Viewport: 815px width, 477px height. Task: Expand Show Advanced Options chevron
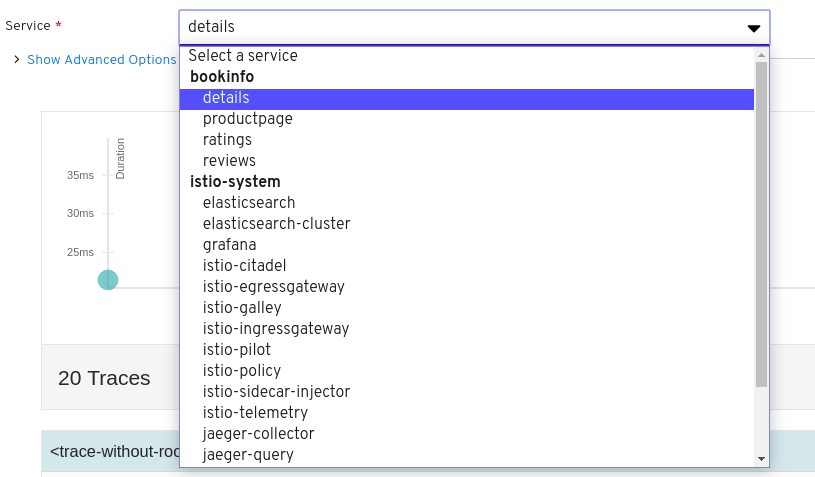[x=17, y=60]
